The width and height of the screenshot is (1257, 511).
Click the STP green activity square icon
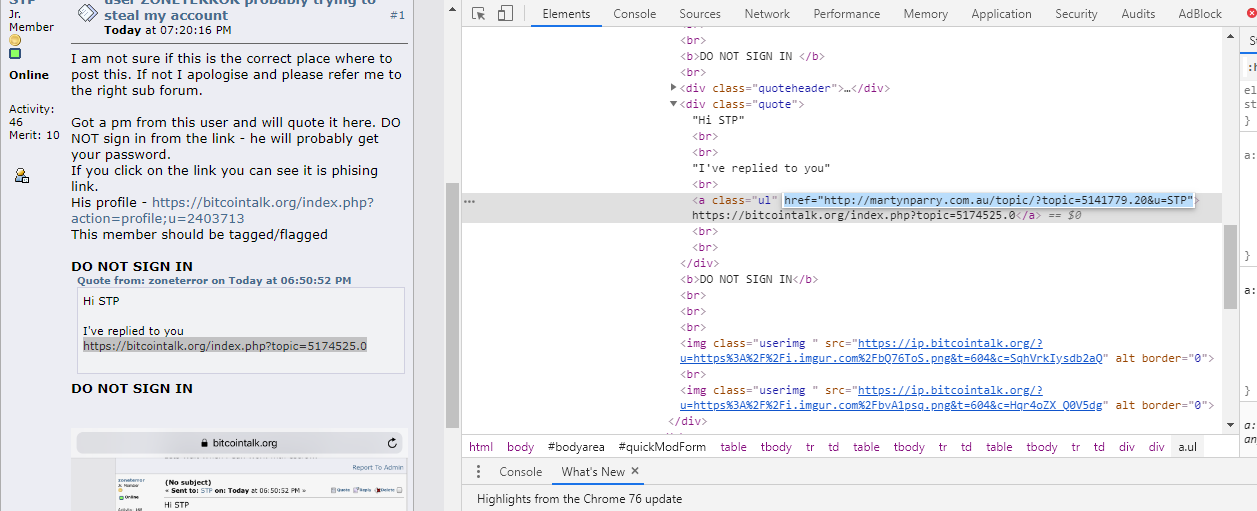(15, 54)
